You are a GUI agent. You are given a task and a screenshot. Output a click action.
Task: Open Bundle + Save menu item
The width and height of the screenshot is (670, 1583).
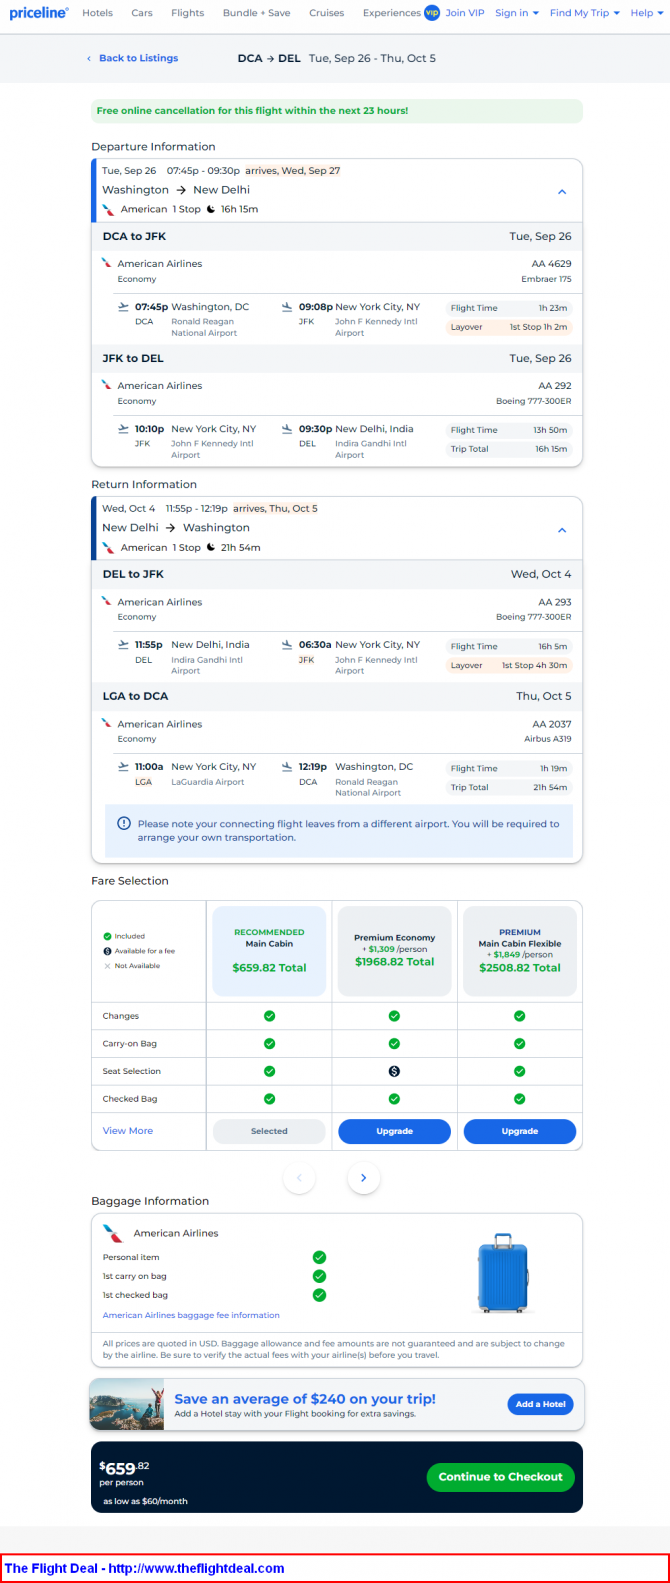[257, 13]
